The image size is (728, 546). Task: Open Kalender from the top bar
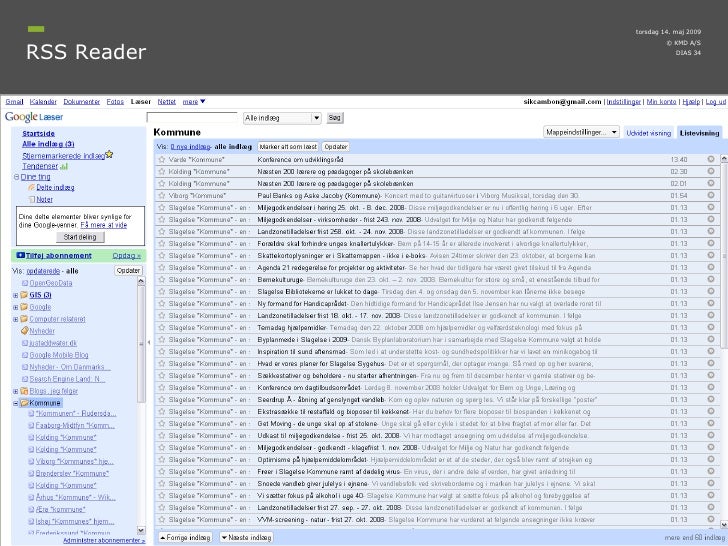coord(43,102)
